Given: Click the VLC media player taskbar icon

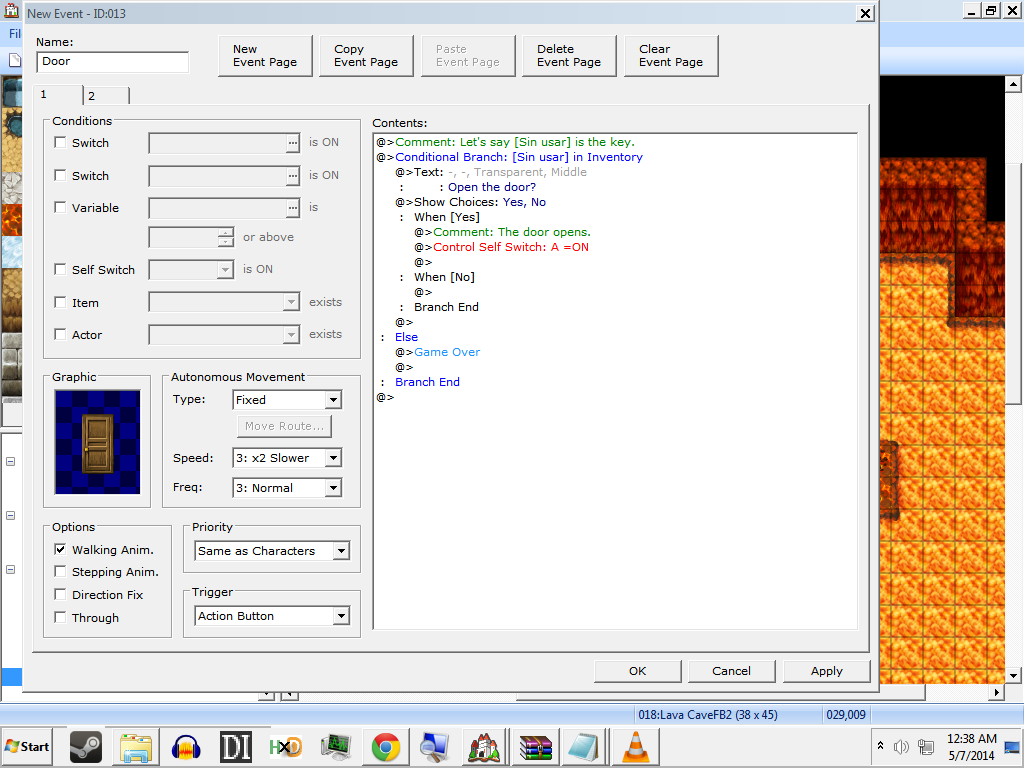Looking at the screenshot, I should point(633,746).
